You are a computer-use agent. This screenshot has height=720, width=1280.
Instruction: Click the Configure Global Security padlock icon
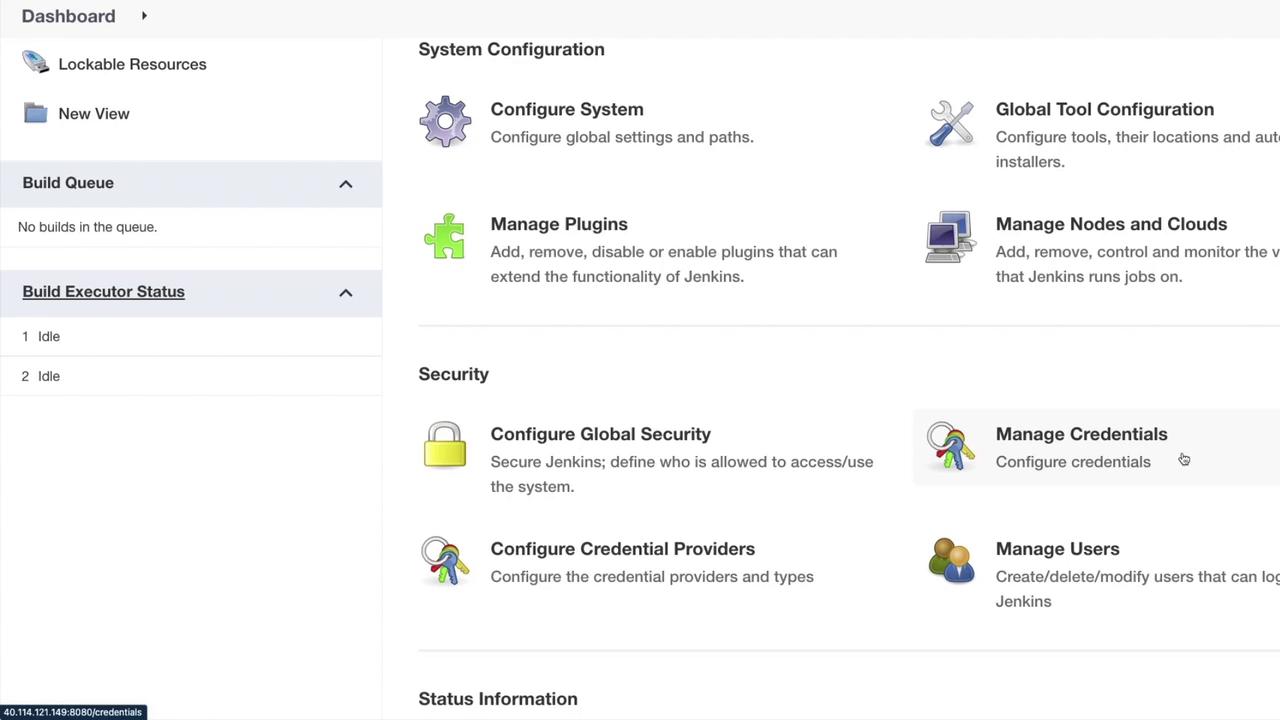445,446
